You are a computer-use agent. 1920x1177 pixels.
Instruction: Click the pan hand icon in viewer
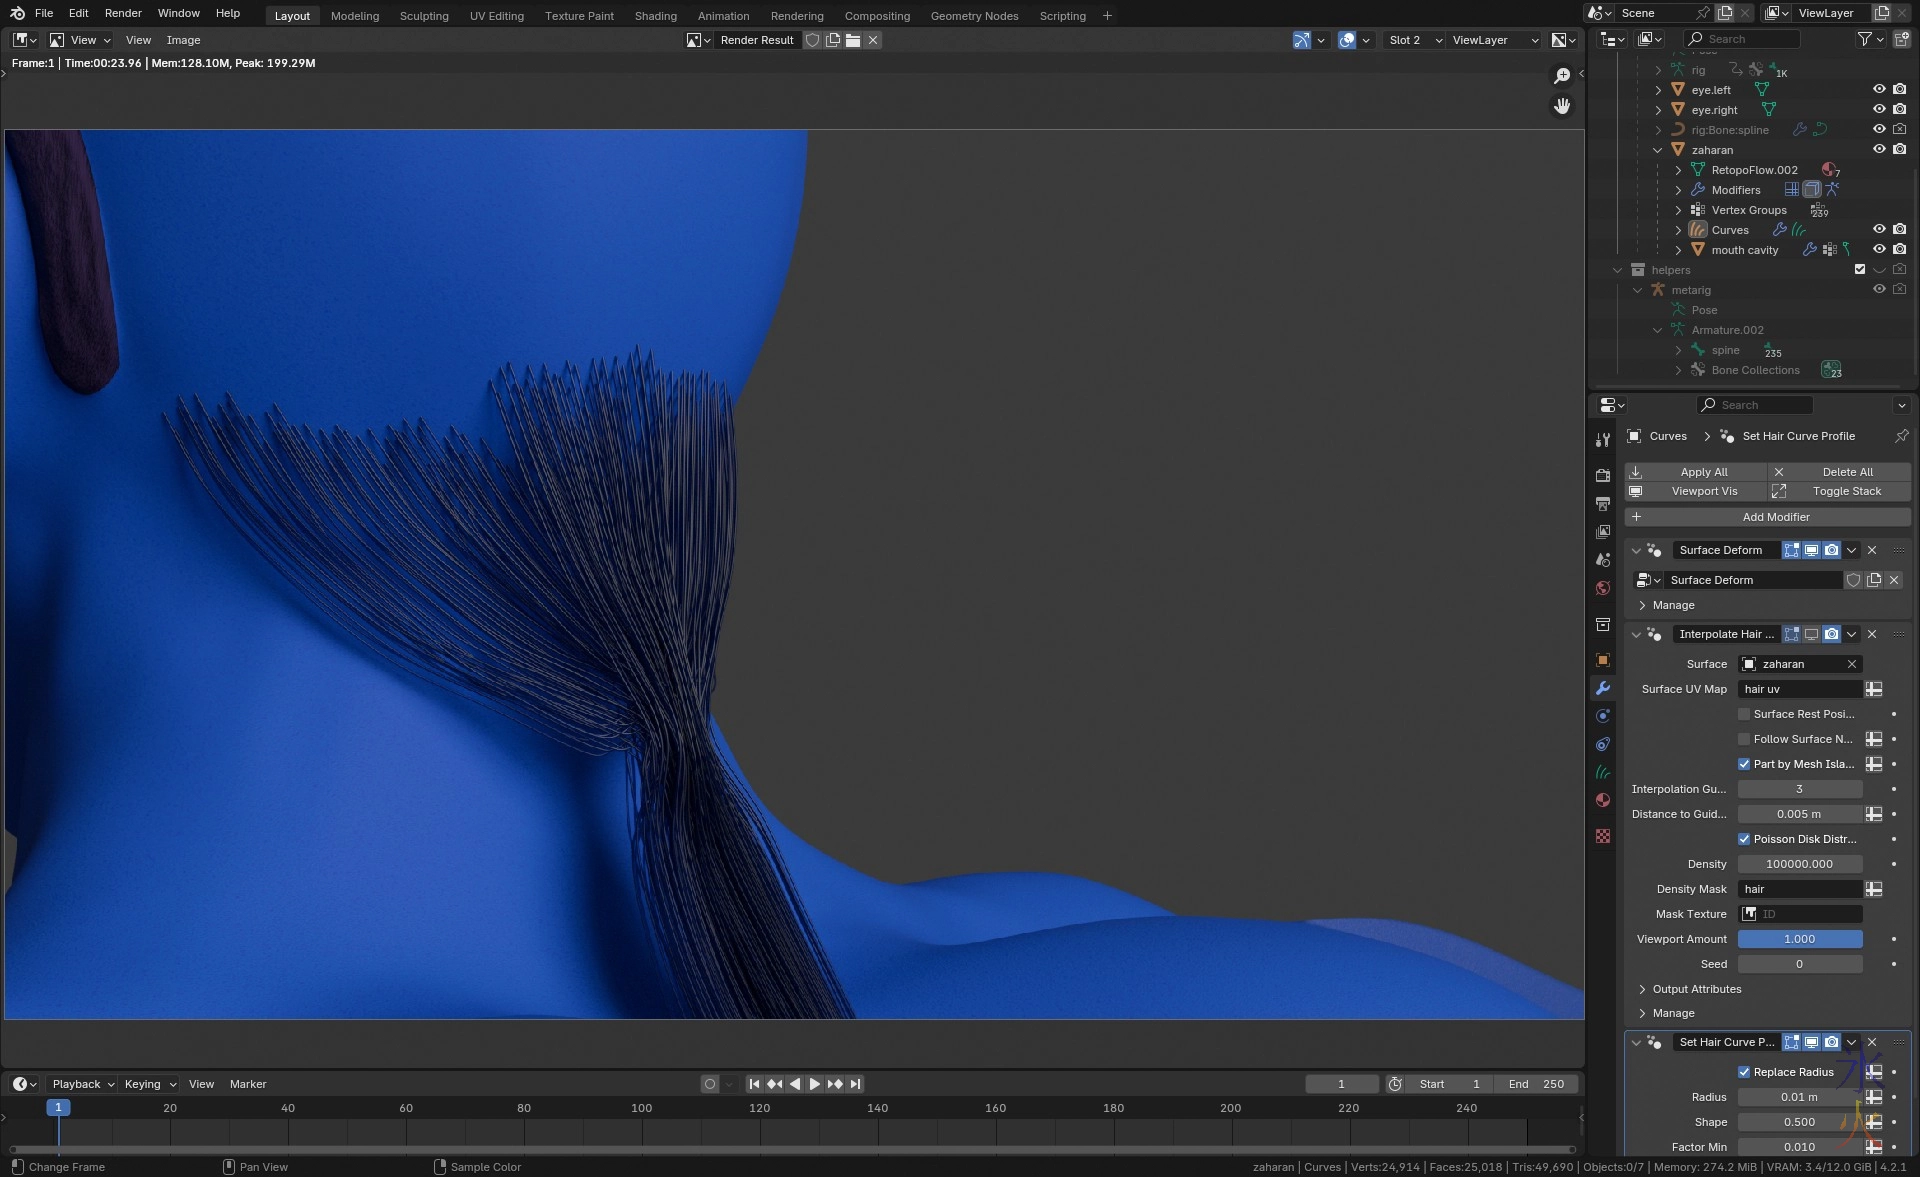coord(1561,106)
